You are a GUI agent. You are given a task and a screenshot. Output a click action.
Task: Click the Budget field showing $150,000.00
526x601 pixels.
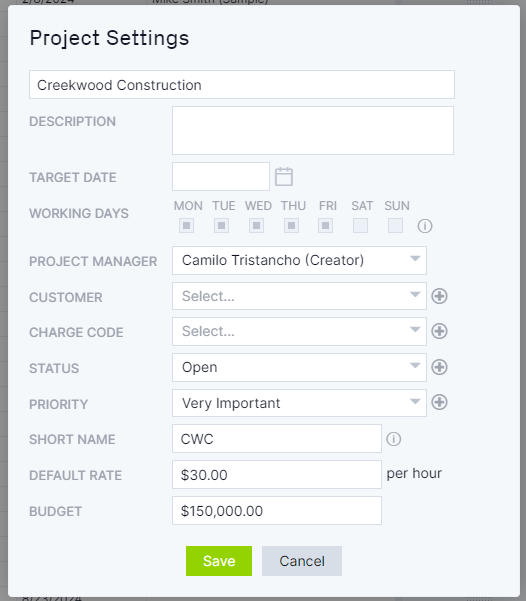[x=277, y=511]
